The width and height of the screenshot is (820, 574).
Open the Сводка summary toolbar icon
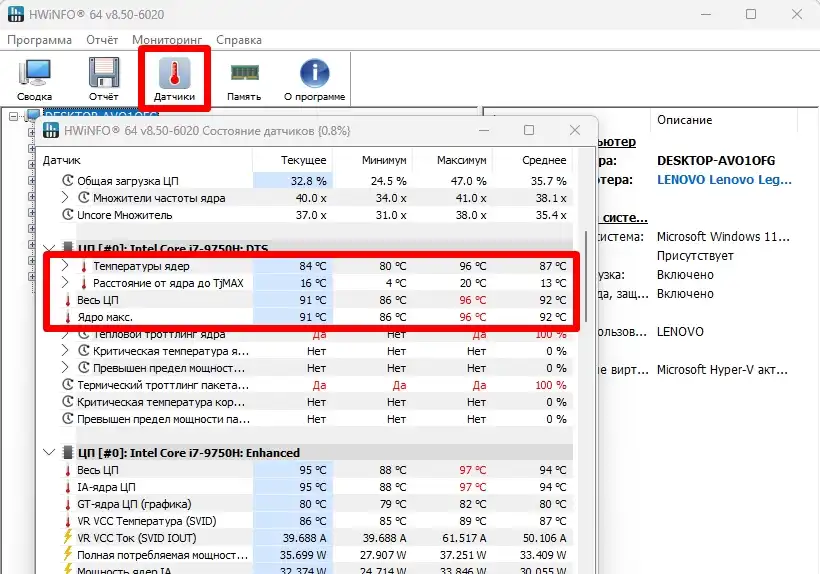point(35,79)
